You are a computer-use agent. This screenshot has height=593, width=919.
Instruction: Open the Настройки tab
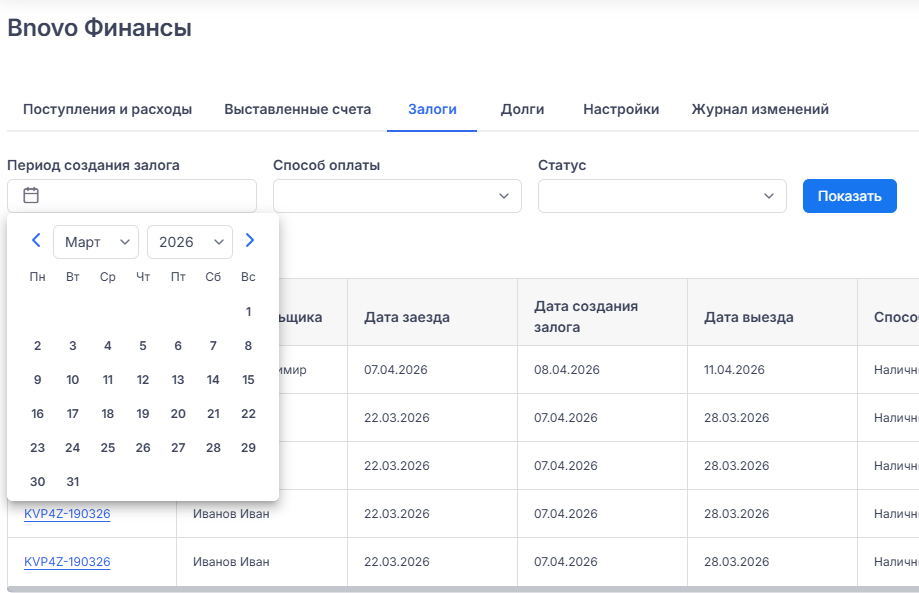(x=621, y=109)
